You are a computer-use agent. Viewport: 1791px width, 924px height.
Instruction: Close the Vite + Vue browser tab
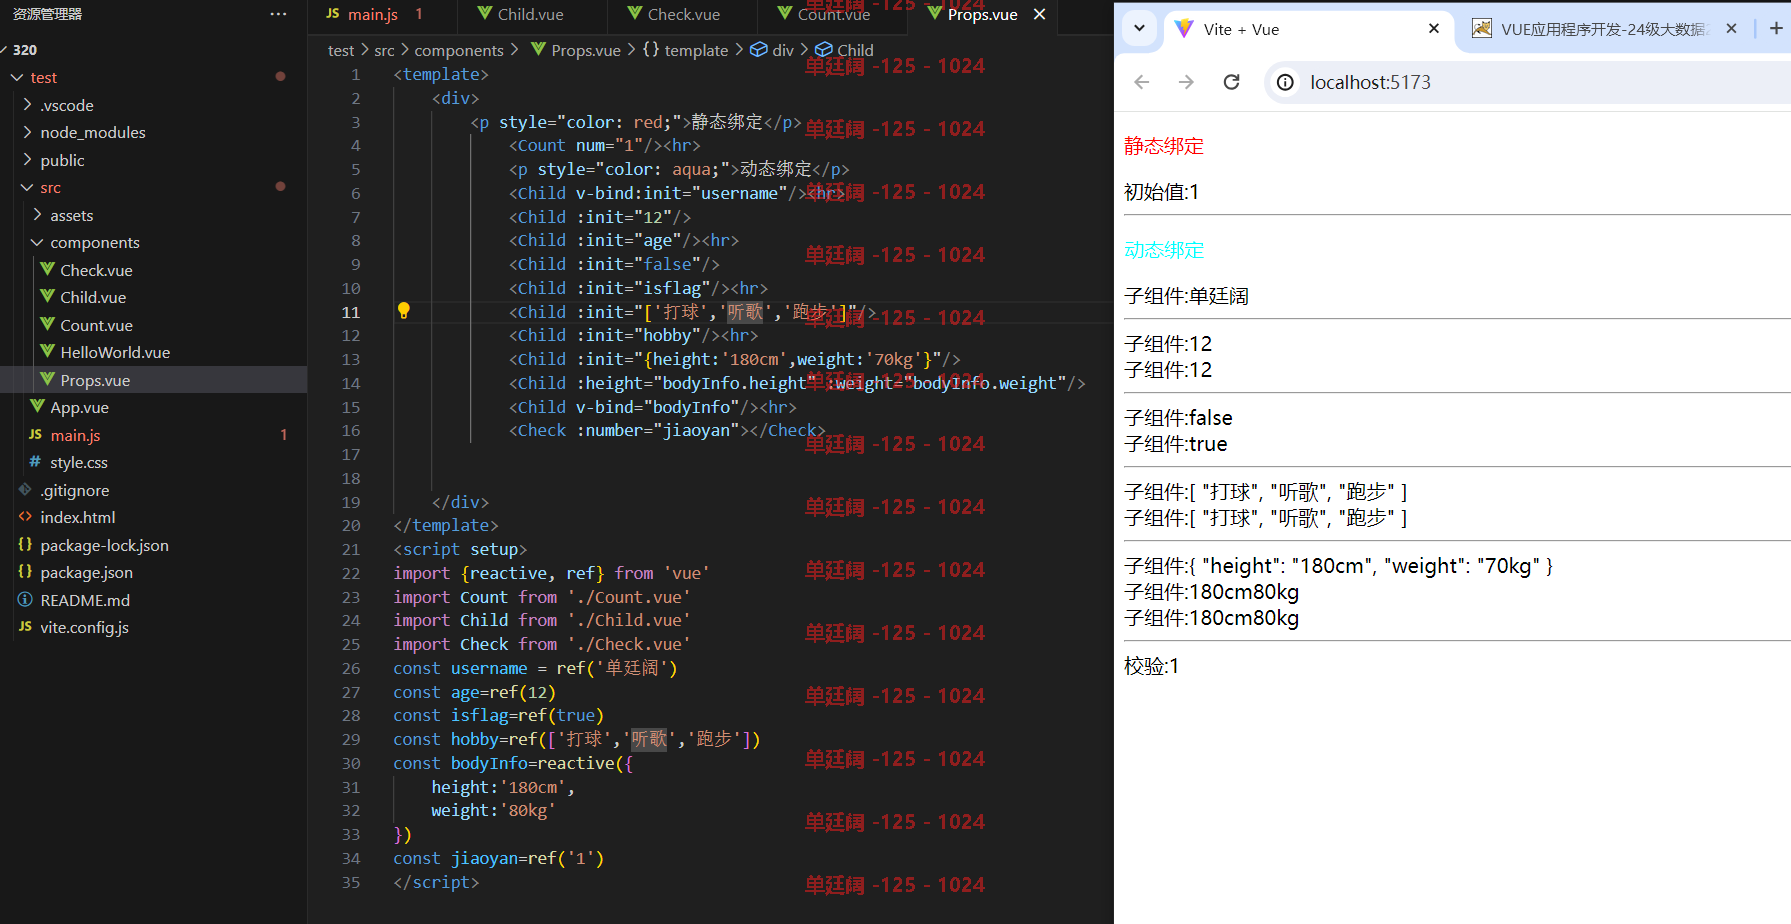1434,29
